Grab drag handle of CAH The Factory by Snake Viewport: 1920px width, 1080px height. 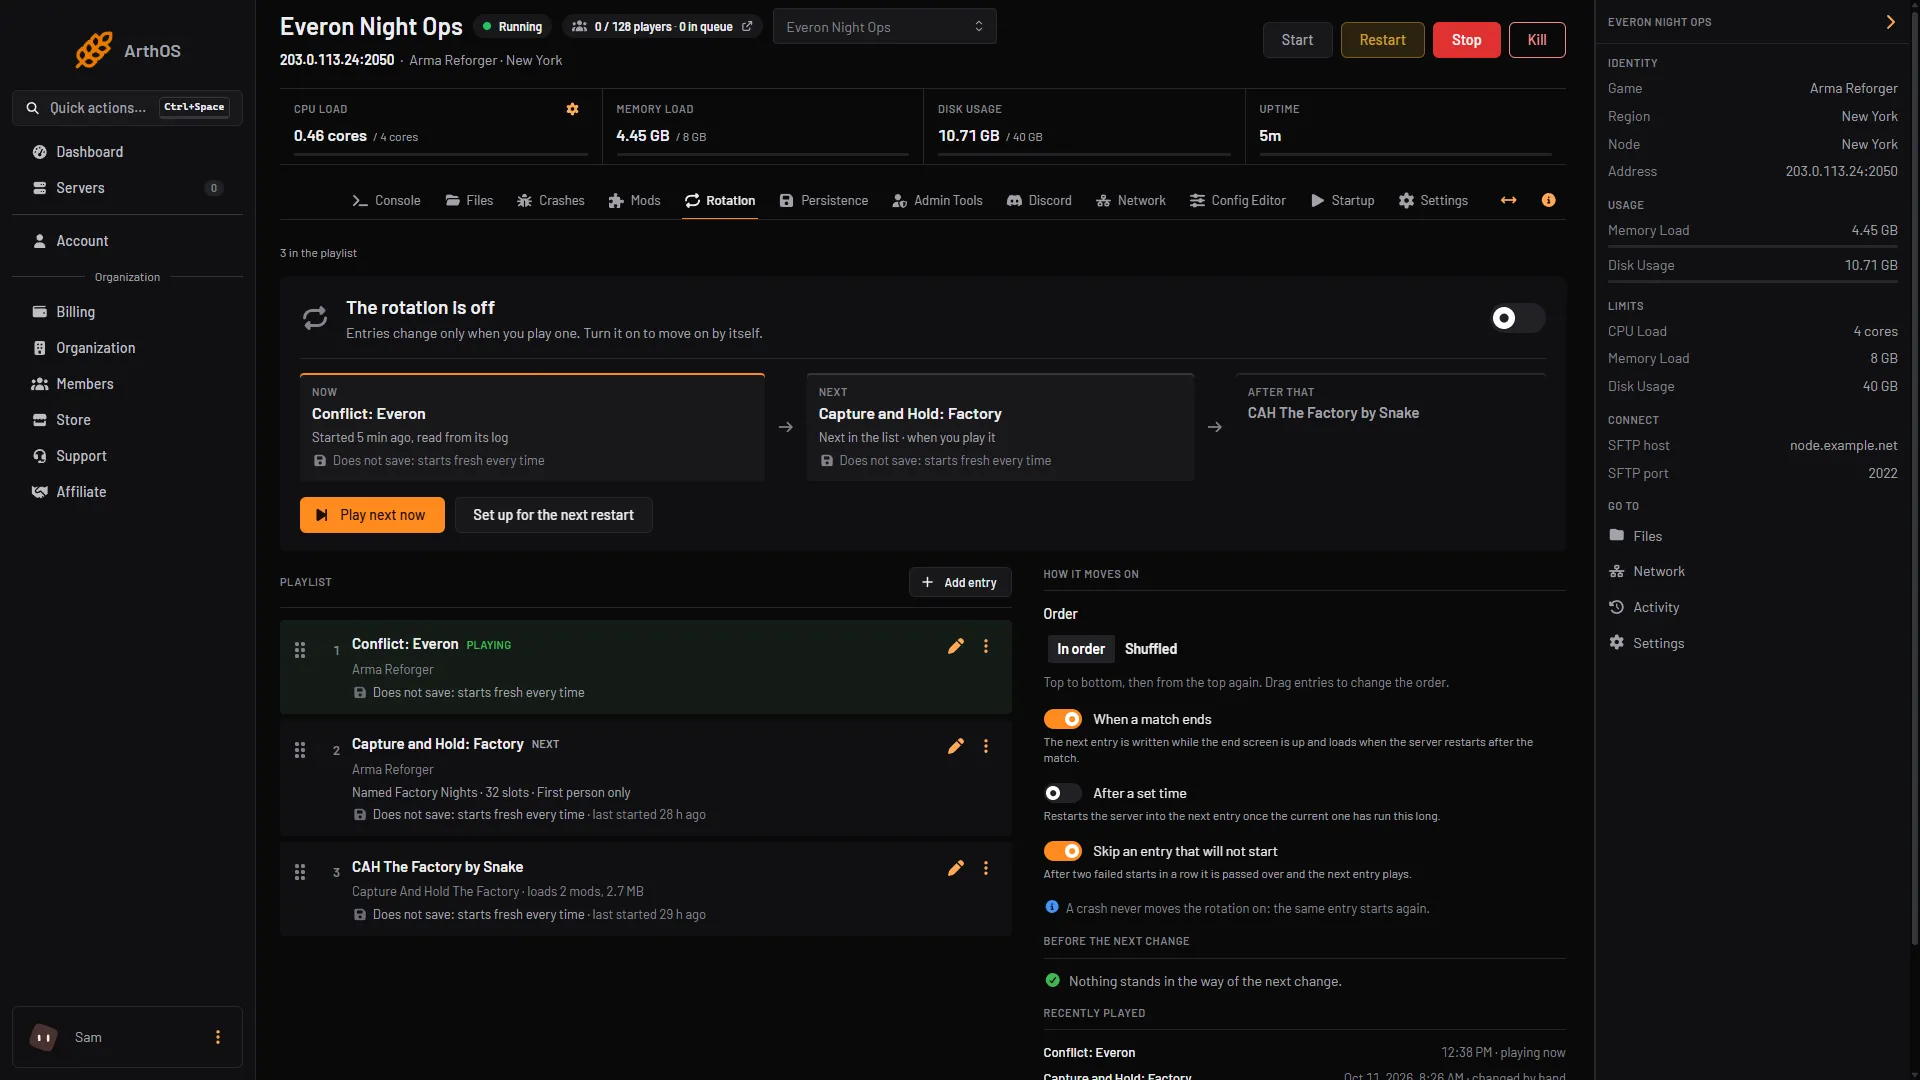(x=300, y=872)
